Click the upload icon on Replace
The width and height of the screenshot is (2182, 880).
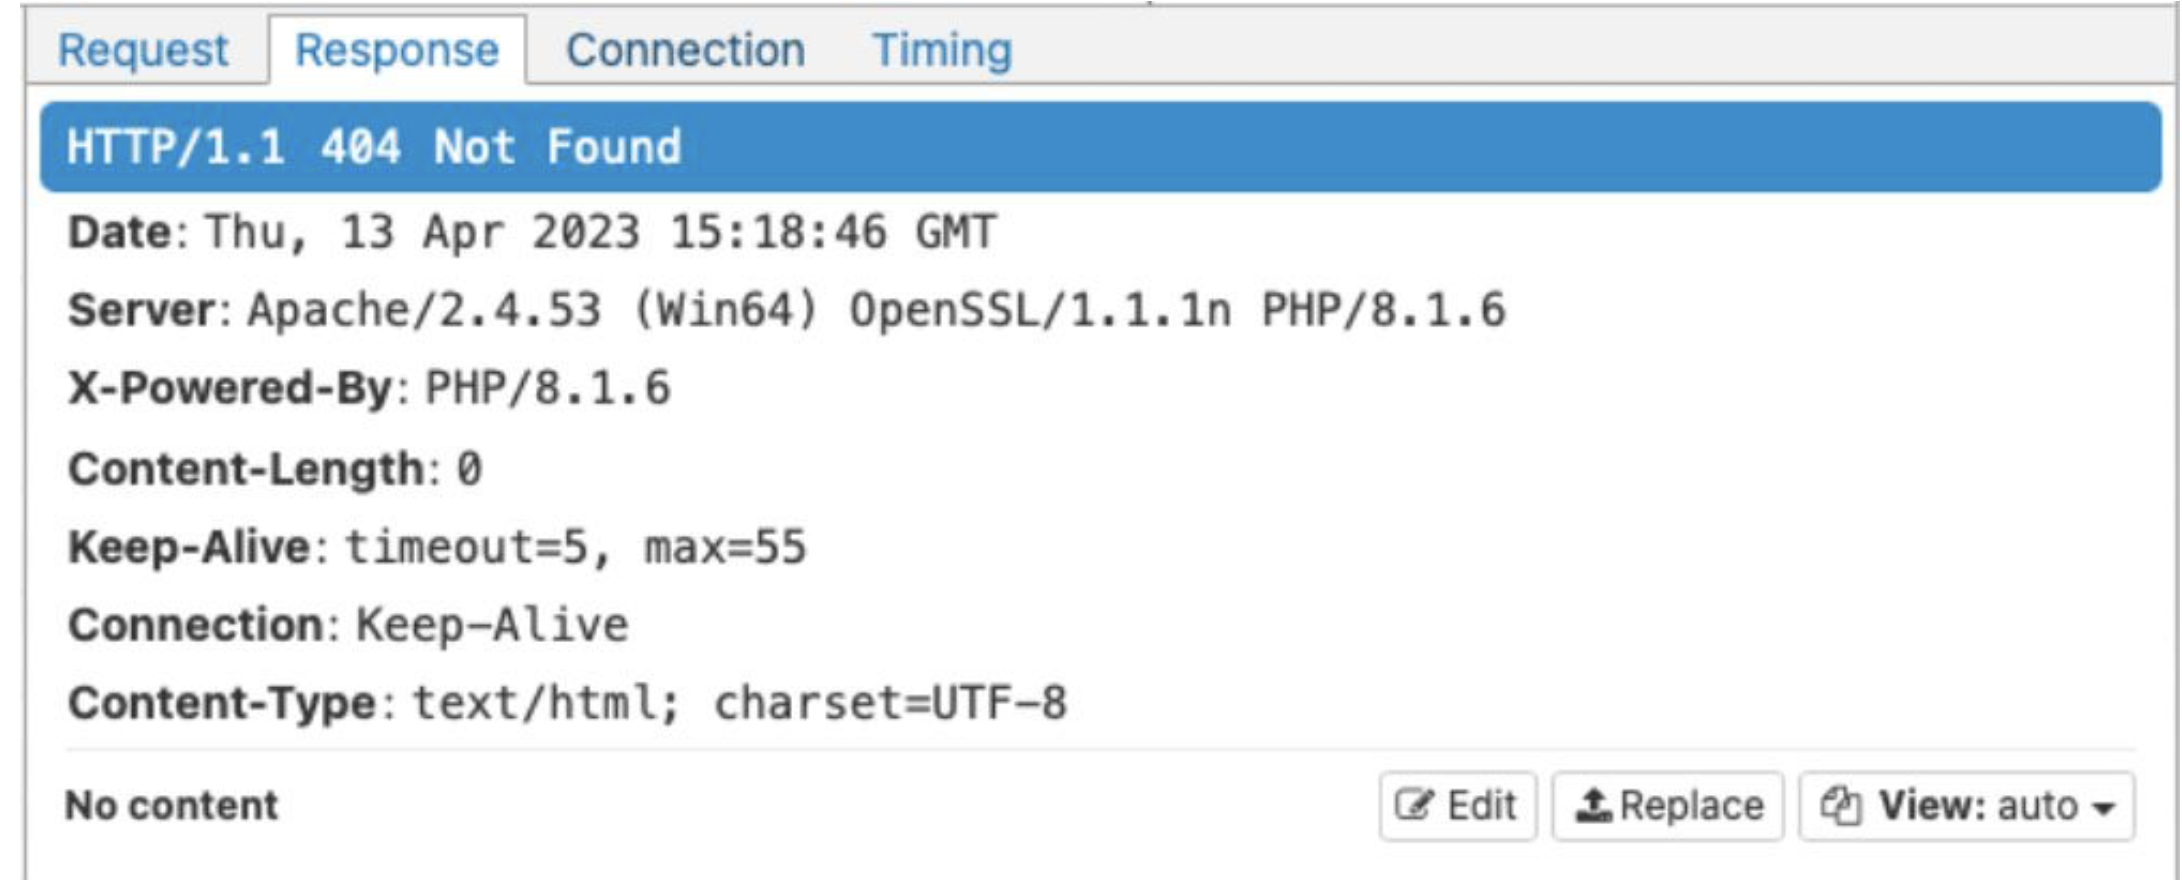[1593, 805]
